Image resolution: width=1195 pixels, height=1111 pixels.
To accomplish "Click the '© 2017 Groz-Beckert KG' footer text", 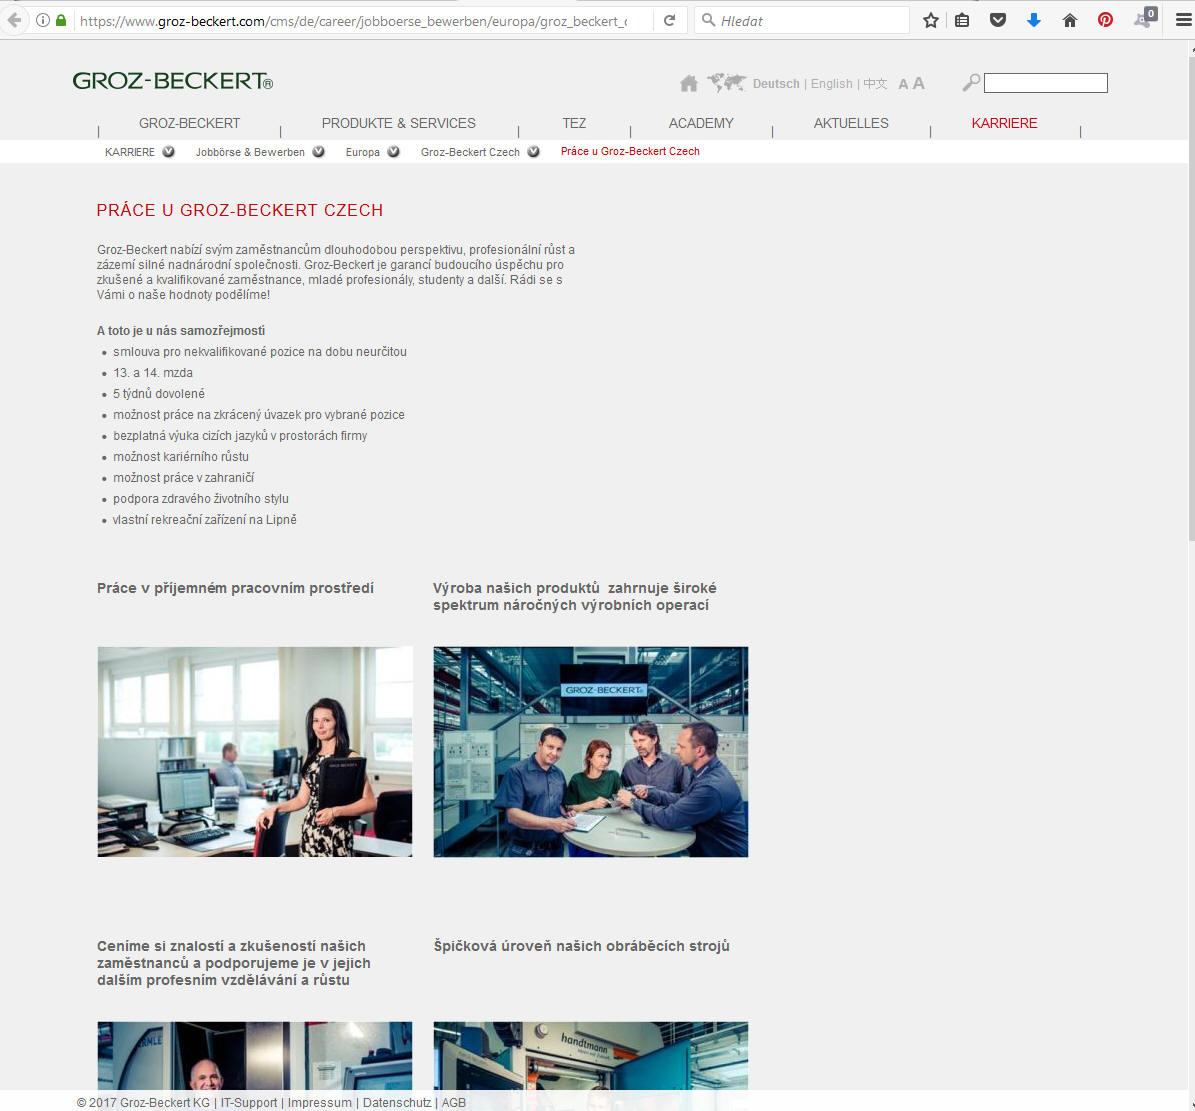I will 143,1103.
